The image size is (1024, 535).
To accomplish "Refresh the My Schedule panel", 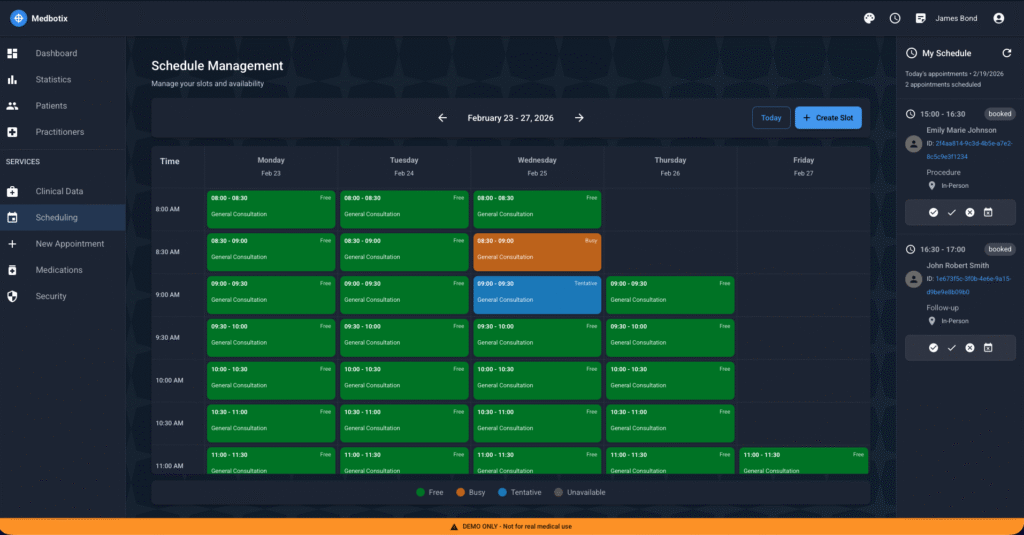I will point(1006,53).
